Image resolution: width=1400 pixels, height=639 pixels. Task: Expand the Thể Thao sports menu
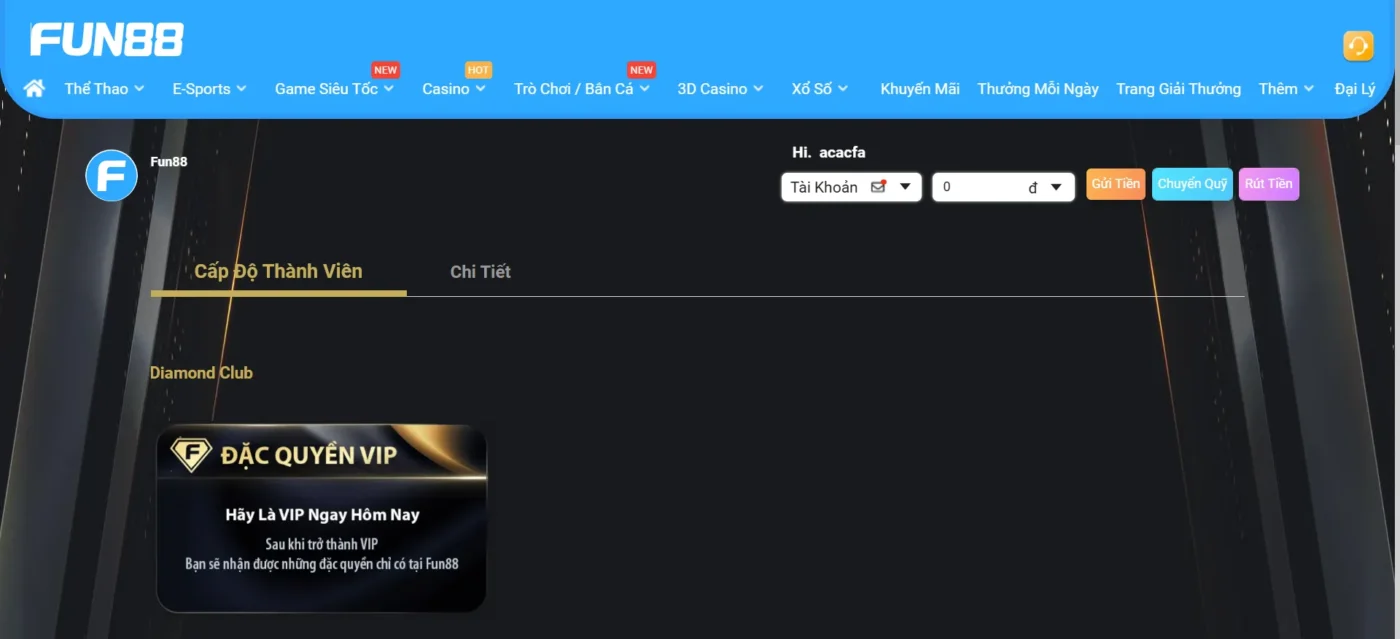coord(104,89)
